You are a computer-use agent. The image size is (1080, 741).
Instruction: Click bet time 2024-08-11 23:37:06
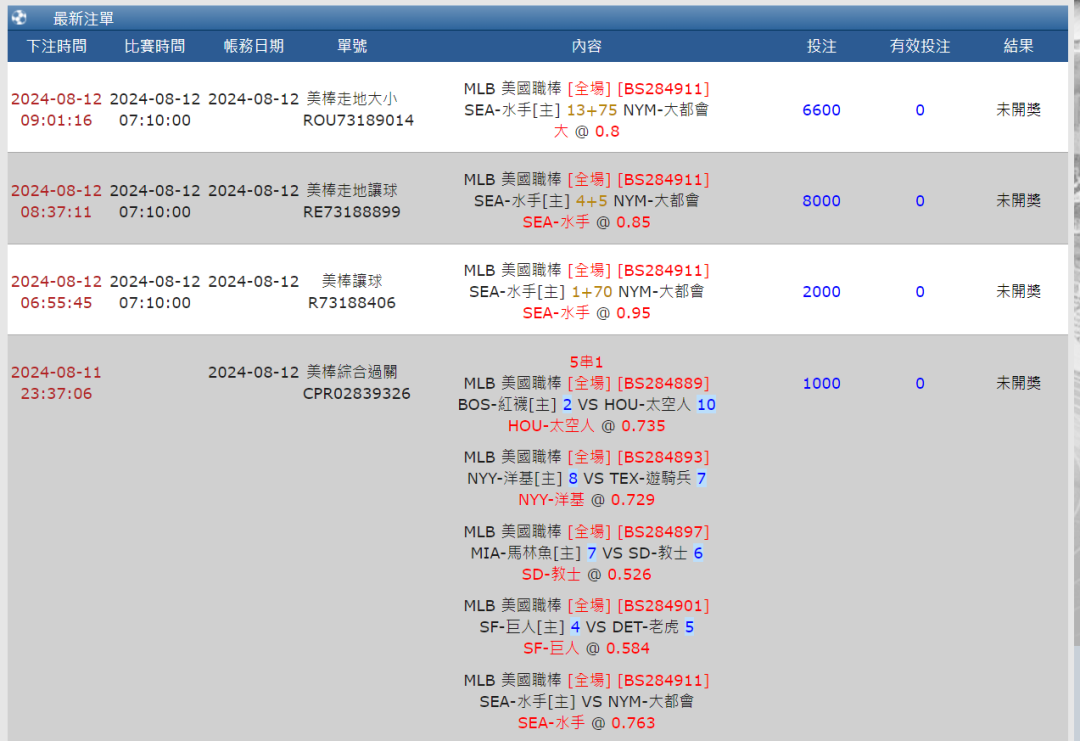[x=56, y=383]
